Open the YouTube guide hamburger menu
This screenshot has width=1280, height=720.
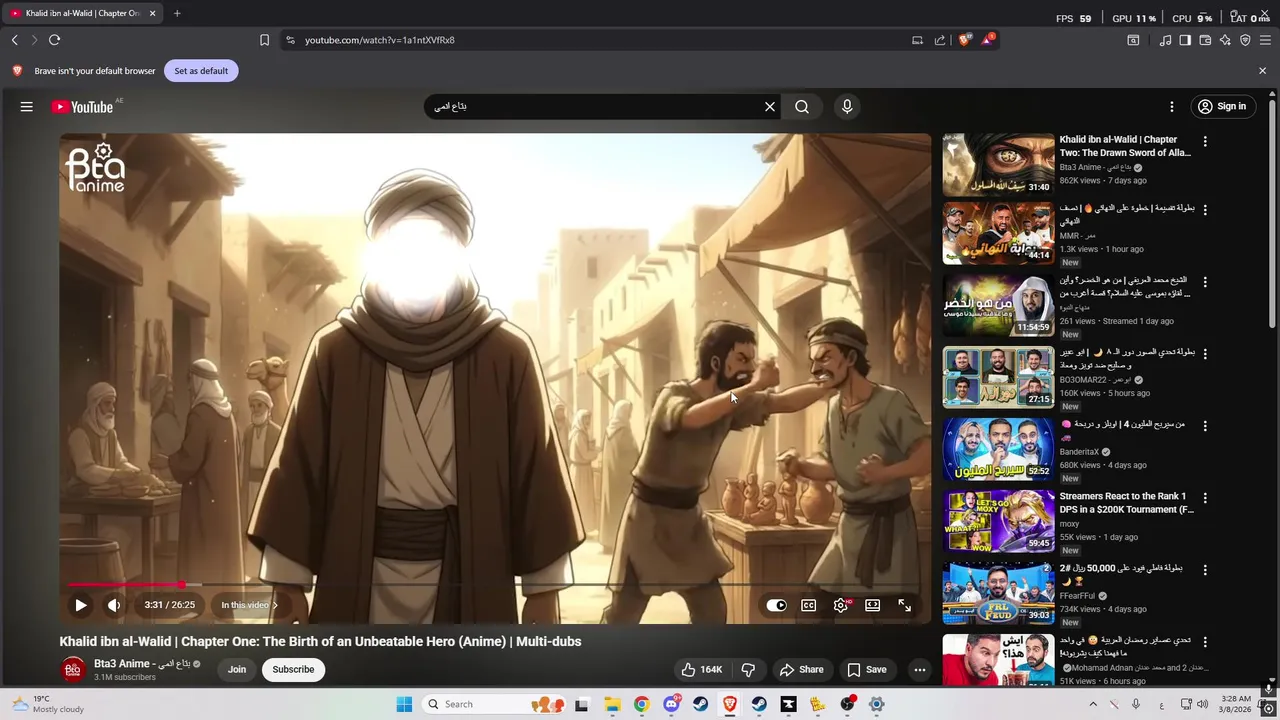point(27,107)
